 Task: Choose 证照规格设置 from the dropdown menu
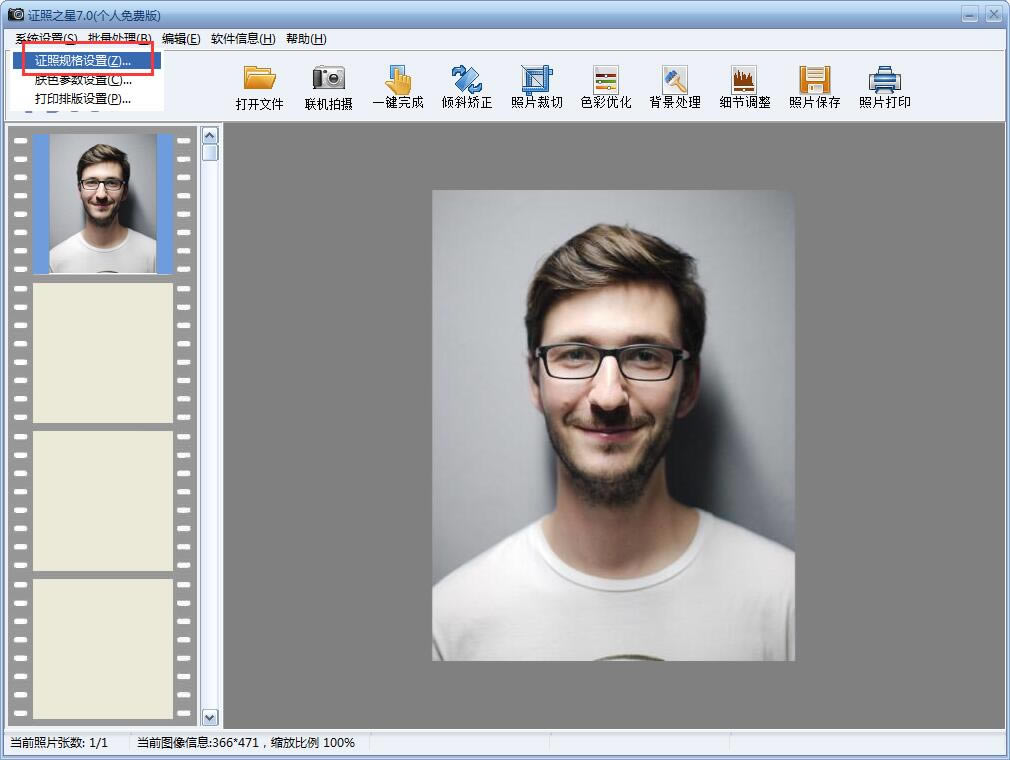click(x=83, y=61)
